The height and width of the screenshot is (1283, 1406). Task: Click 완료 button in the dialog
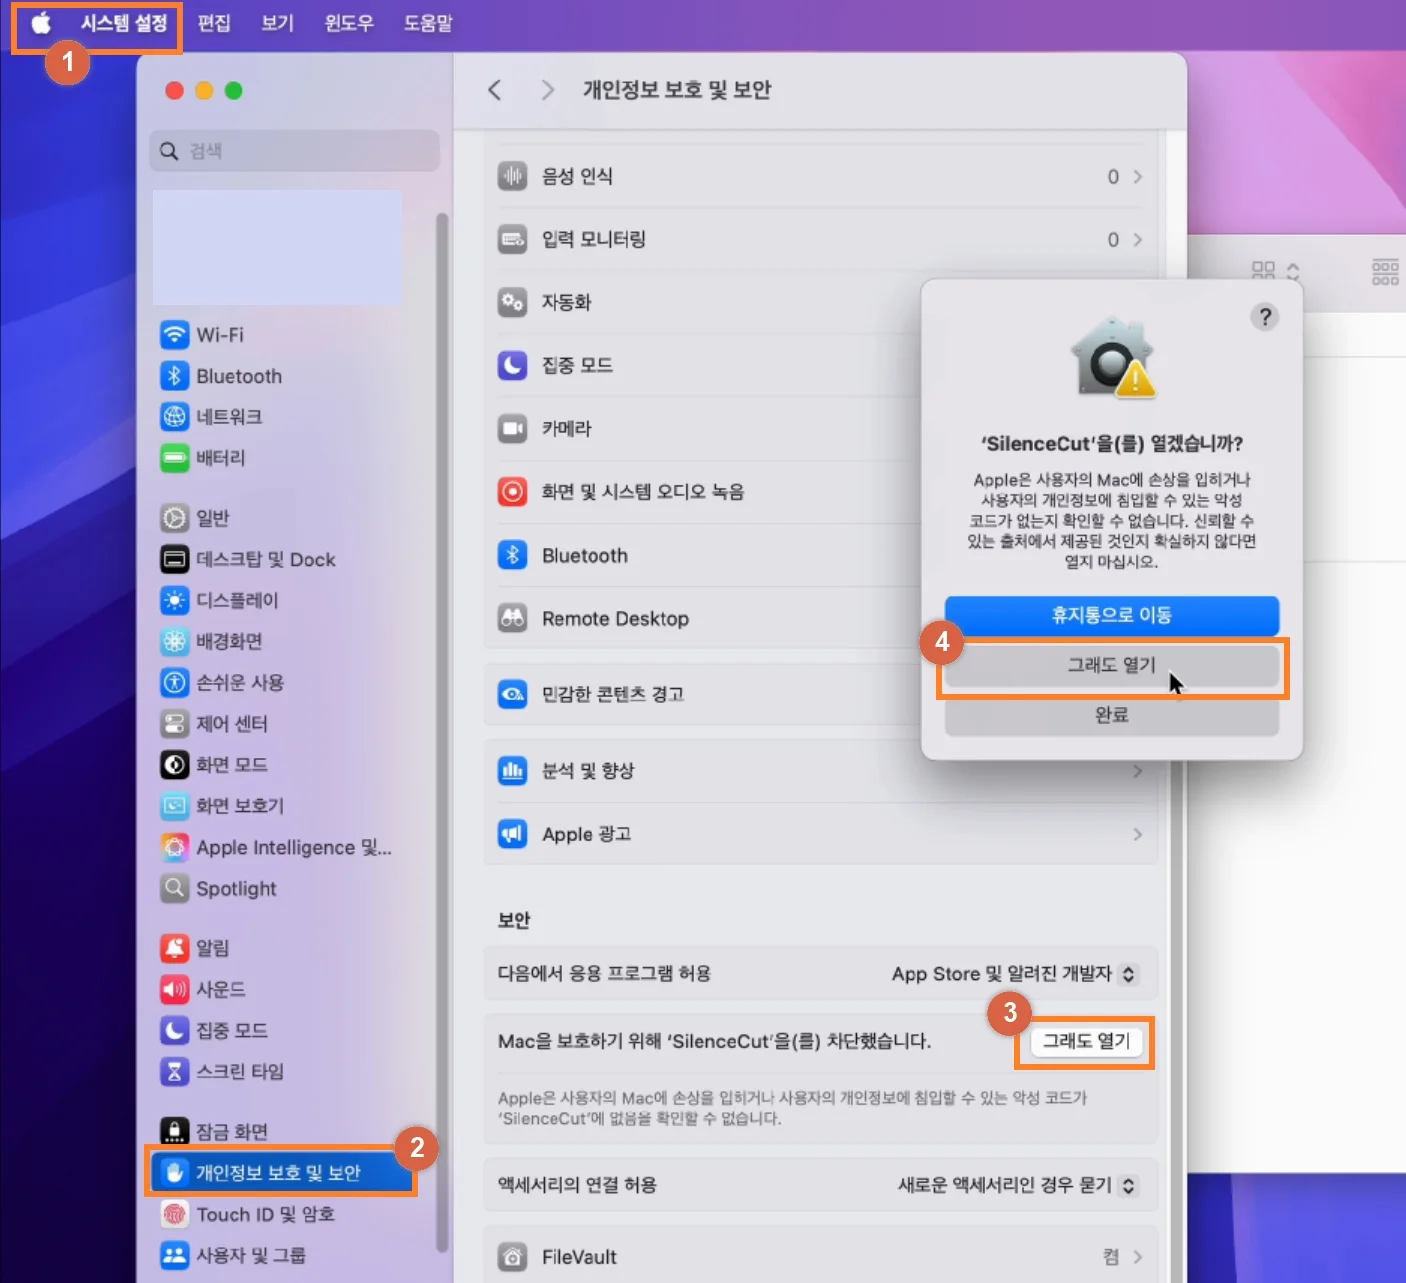coord(1112,715)
